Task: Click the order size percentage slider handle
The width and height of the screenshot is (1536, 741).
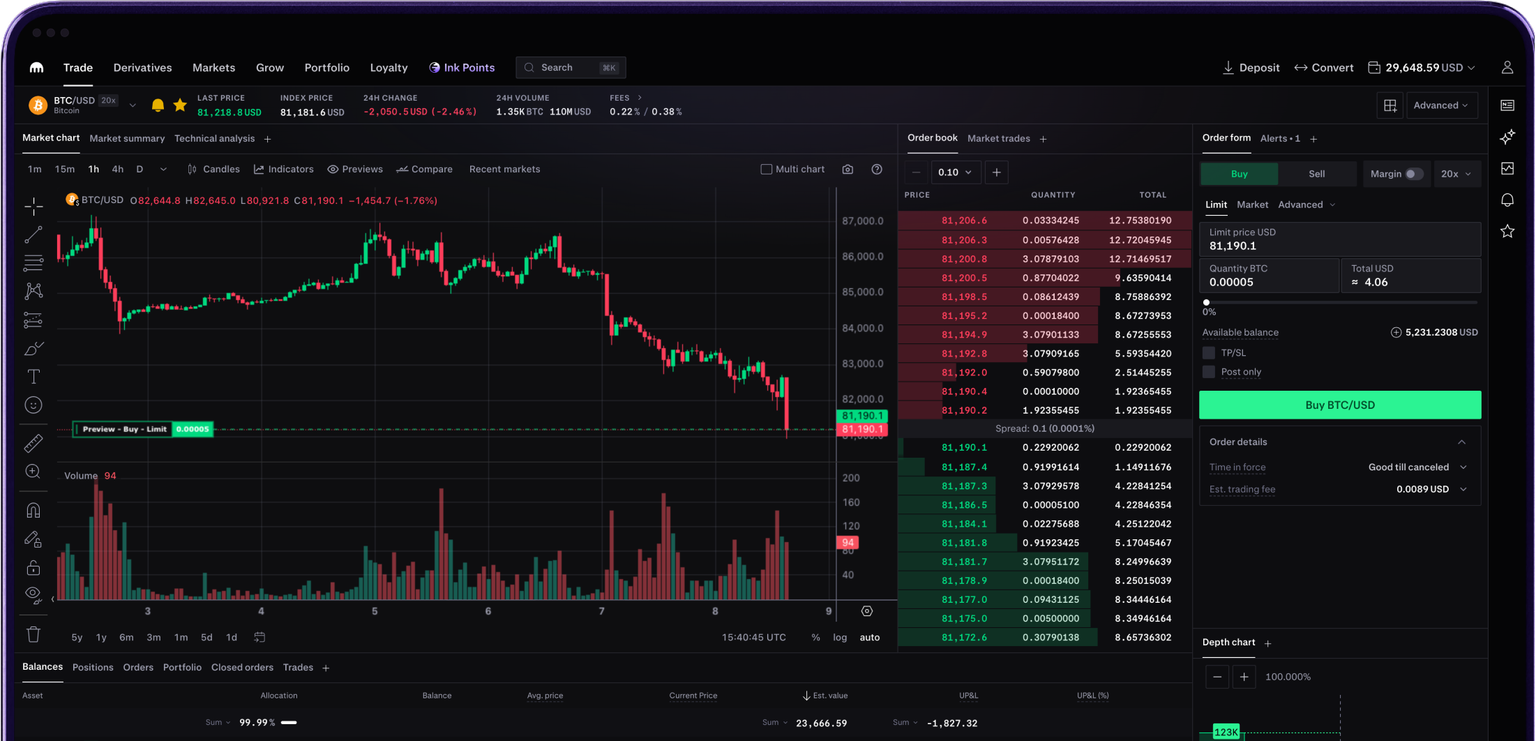Action: [1207, 302]
